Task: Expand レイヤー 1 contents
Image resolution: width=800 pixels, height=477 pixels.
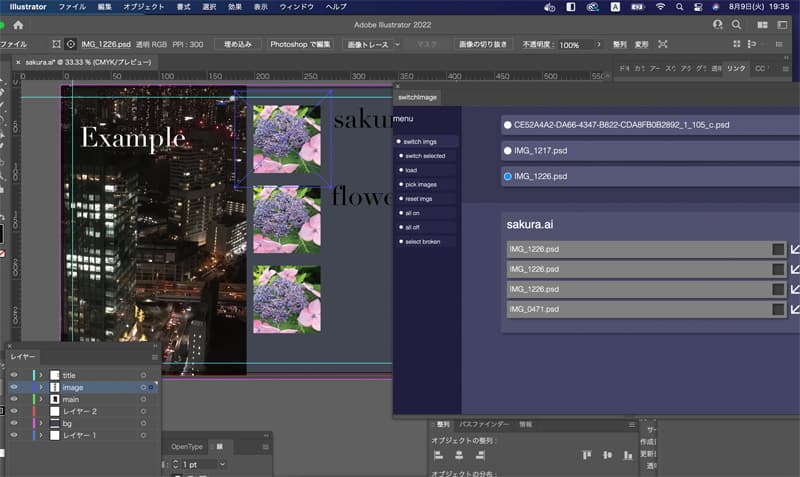Action: tap(41, 435)
